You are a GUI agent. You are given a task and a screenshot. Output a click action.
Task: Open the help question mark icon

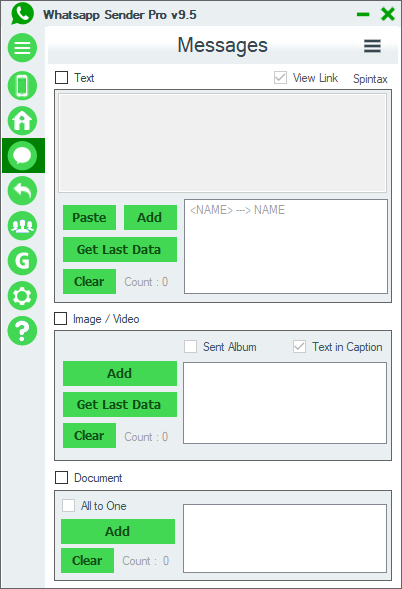pos(22,331)
